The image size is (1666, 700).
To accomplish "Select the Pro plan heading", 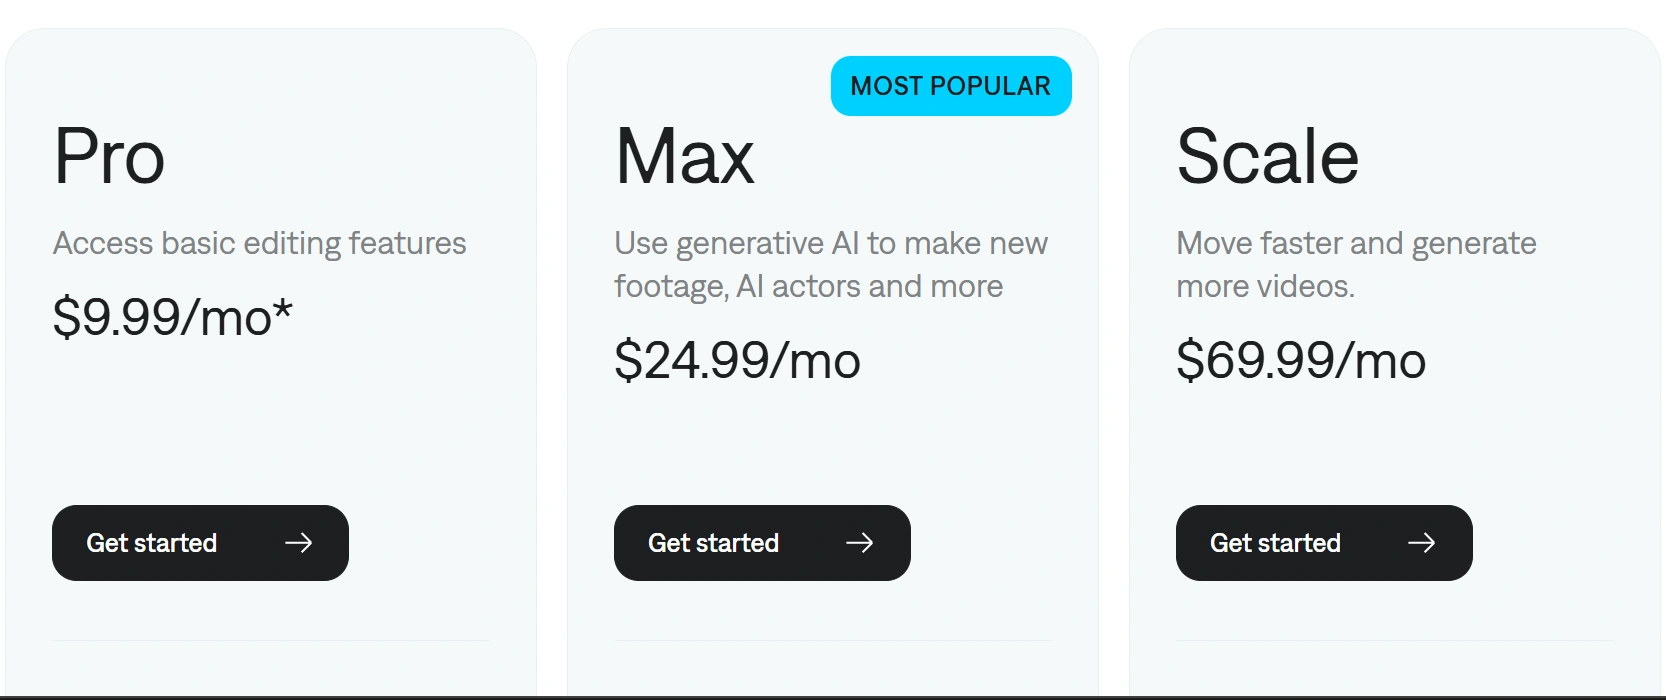I will [x=109, y=157].
